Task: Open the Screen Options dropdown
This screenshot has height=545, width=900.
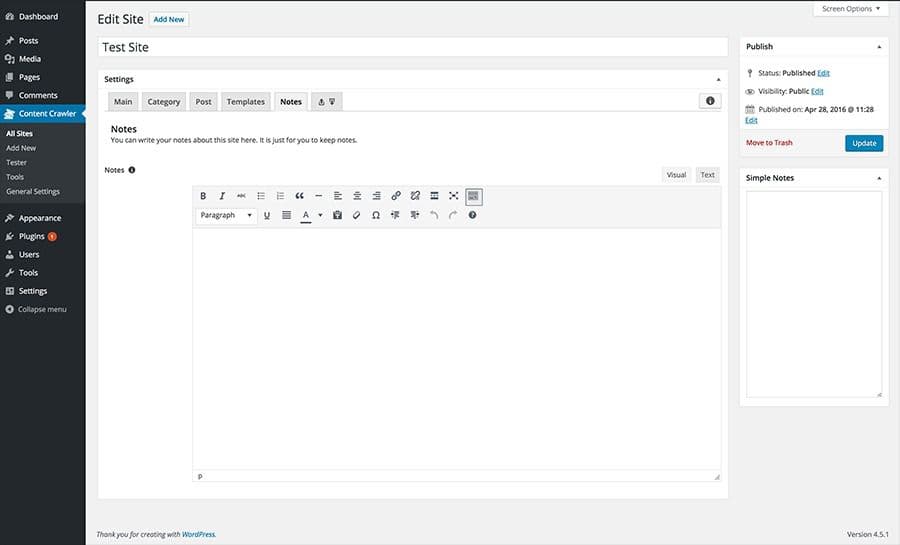Action: 851,9
